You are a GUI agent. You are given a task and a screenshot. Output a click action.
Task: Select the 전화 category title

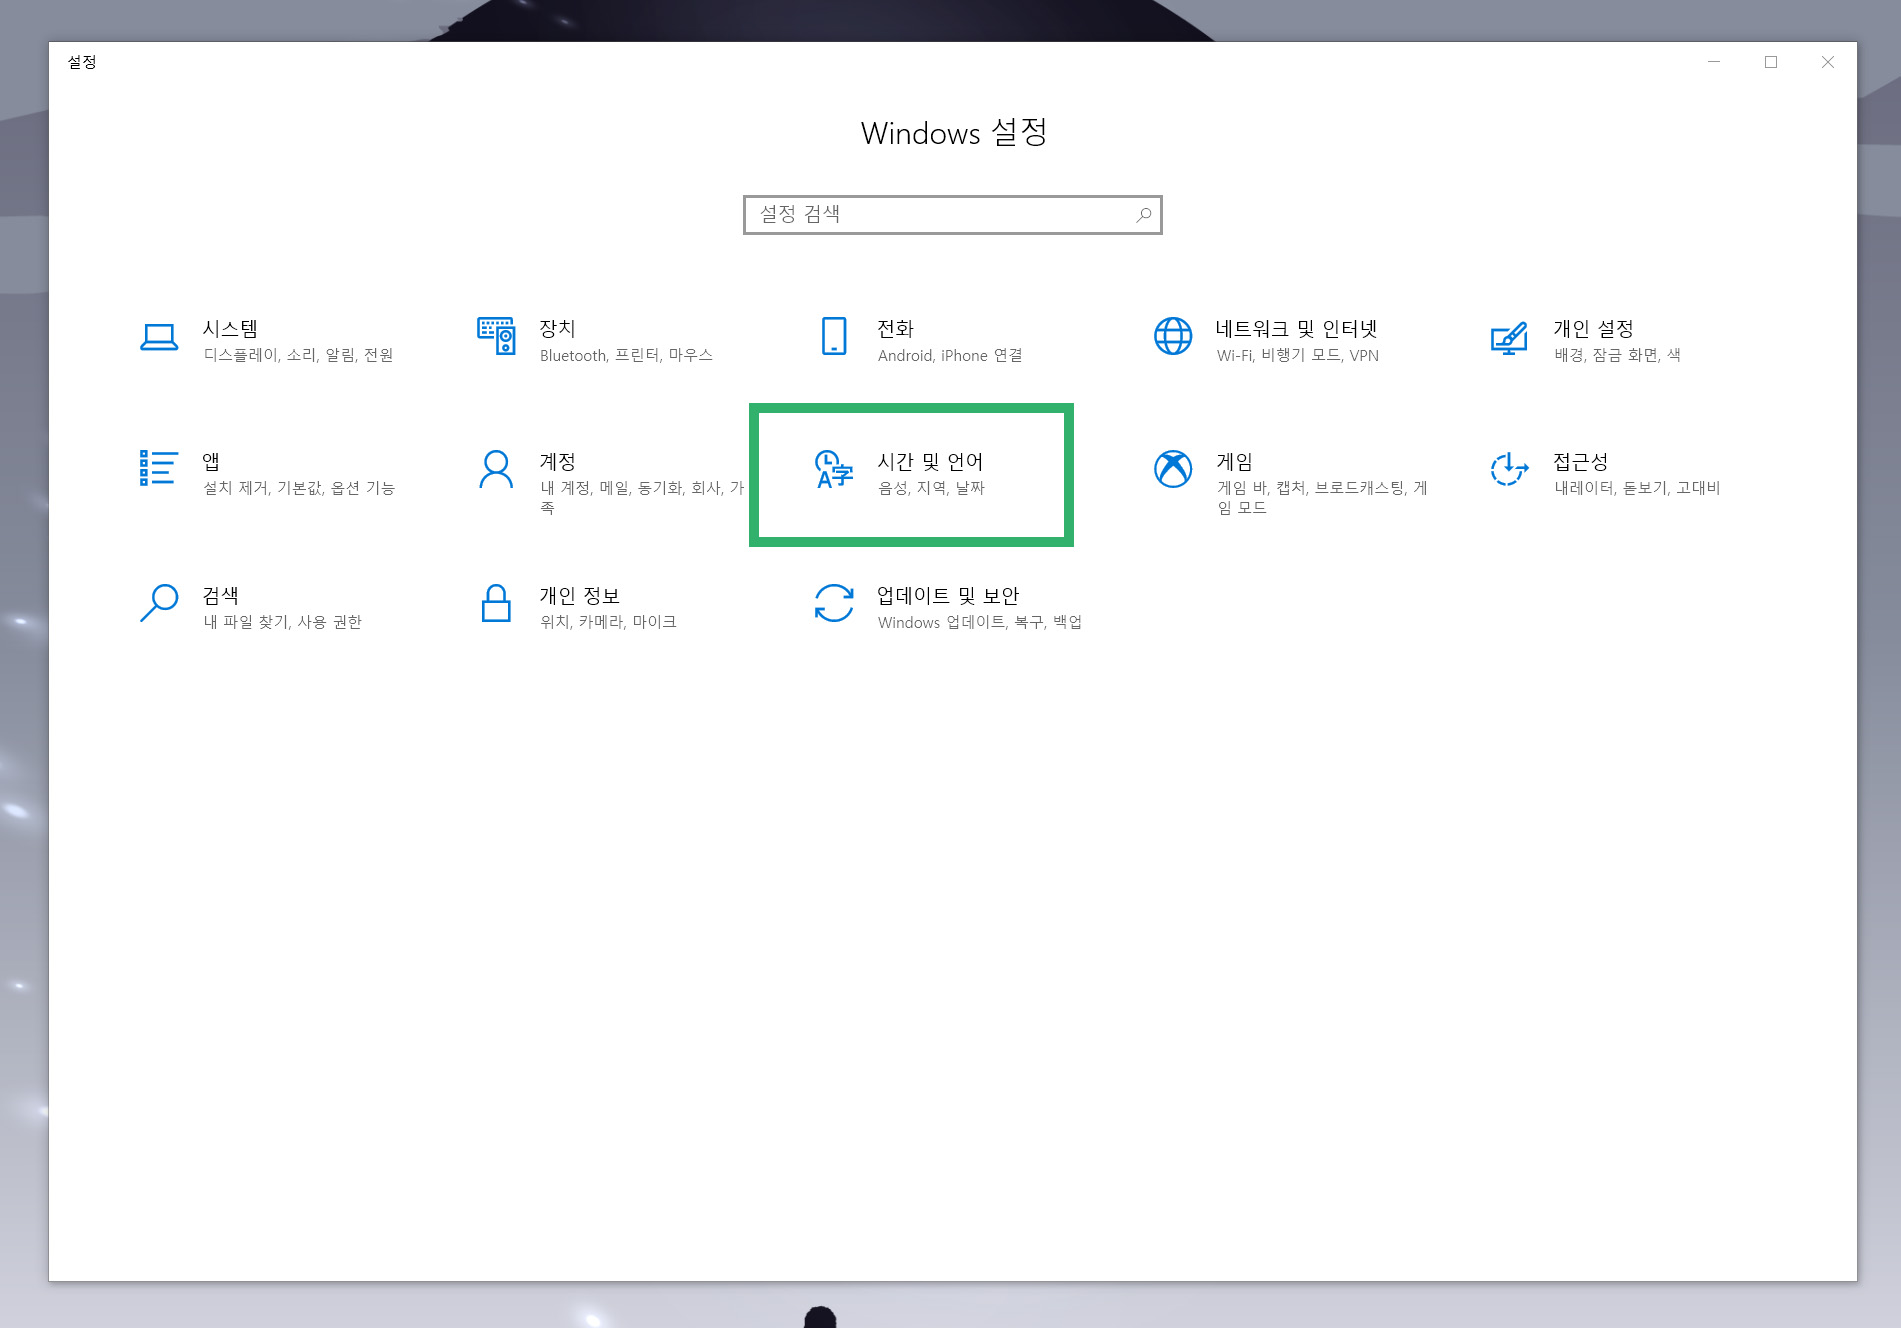(895, 329)
